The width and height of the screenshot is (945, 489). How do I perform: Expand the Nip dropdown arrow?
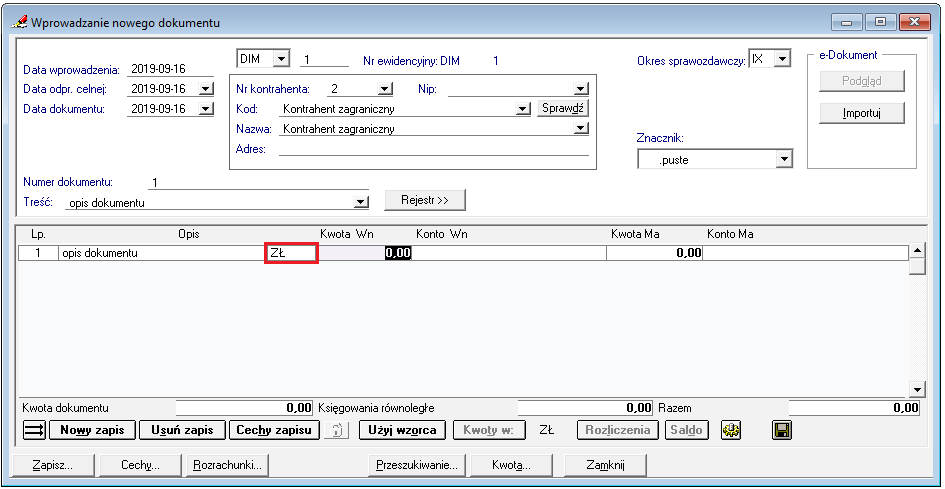point(581,89)
